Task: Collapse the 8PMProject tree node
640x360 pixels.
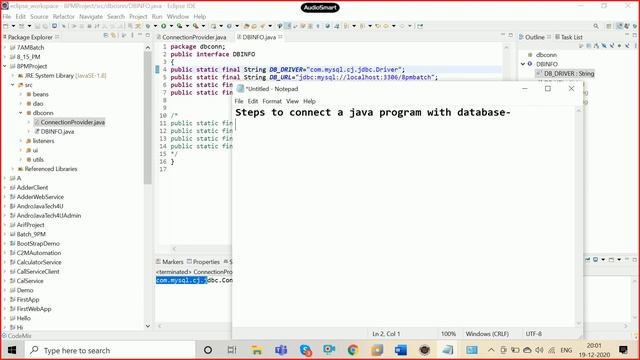Action: tap(5, 66)
